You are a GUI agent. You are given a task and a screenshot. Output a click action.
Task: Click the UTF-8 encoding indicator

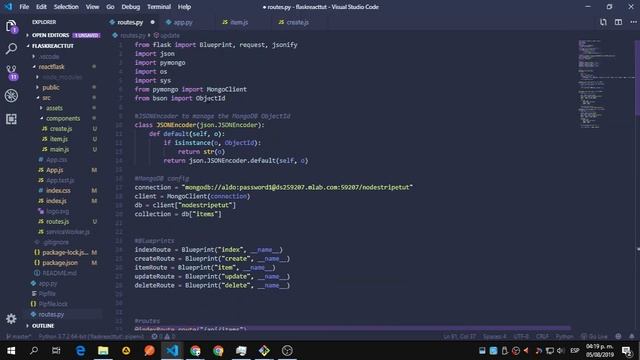click(521, 337)
